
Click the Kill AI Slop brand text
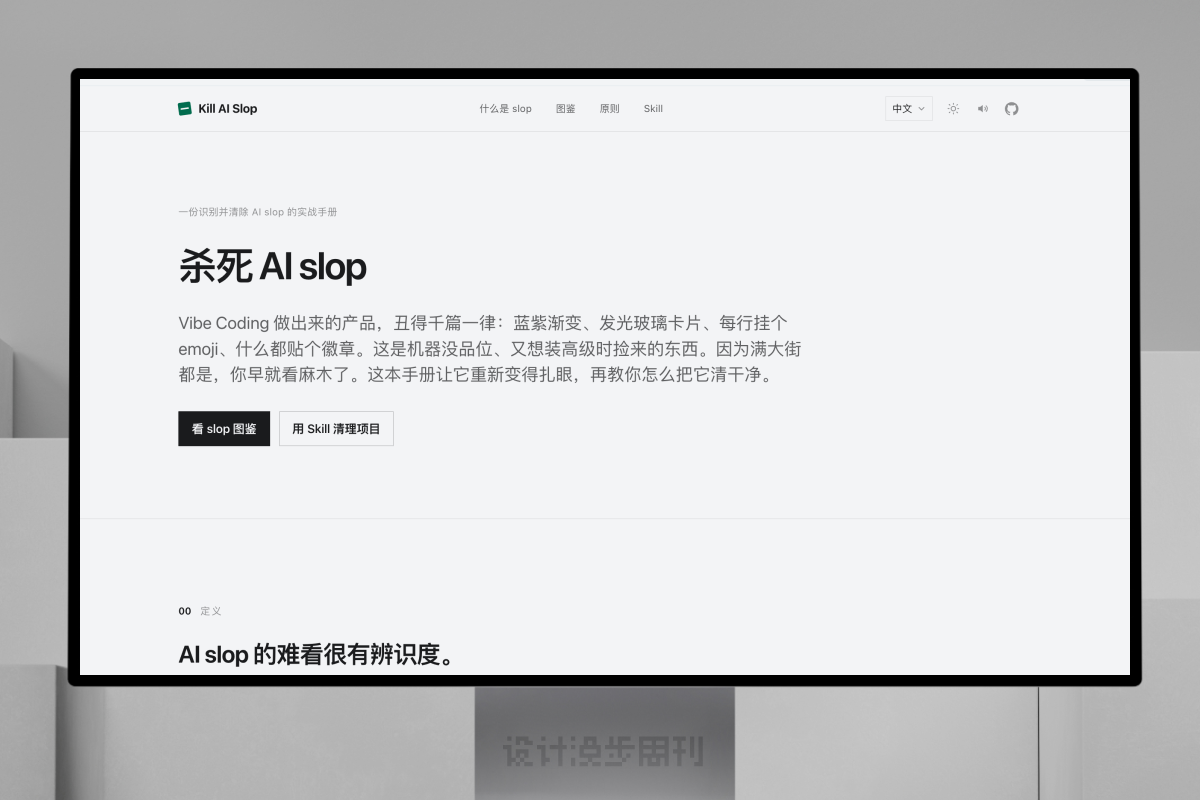point(228,108)
